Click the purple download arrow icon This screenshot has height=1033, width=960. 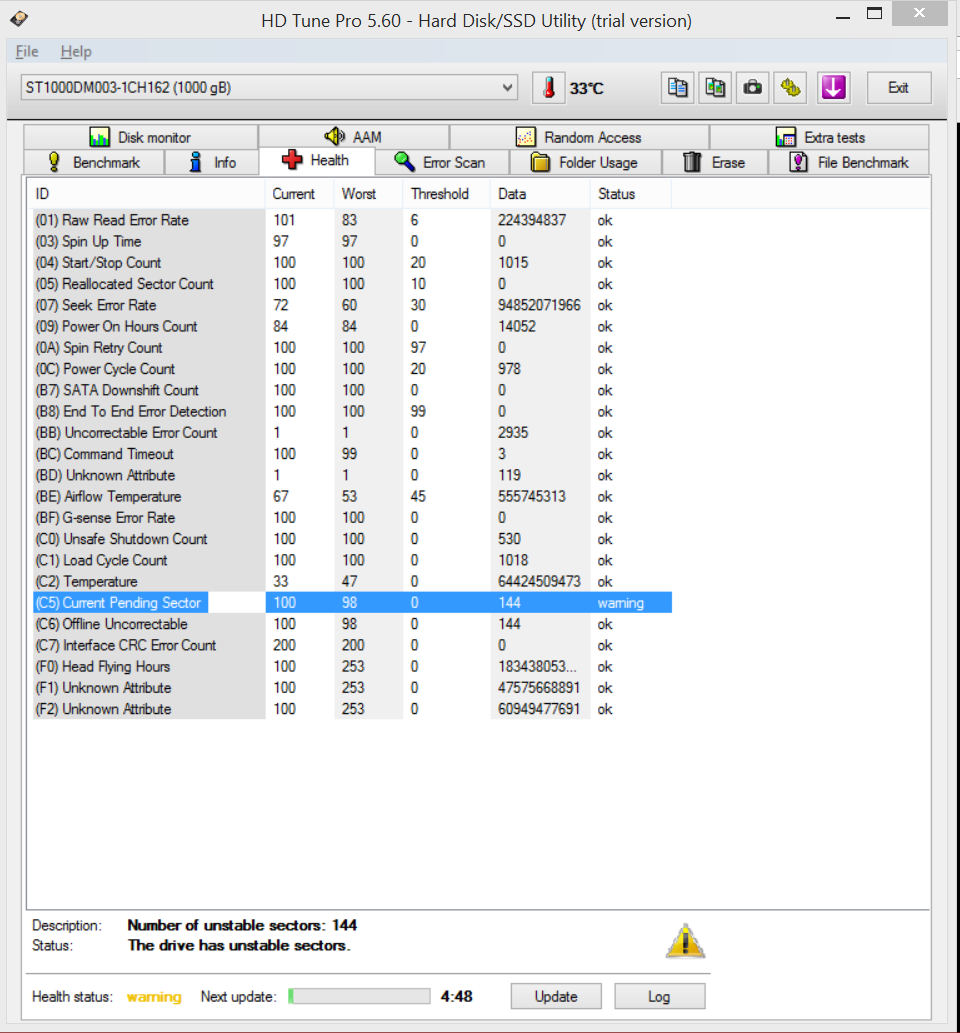[x=833, y=88]
